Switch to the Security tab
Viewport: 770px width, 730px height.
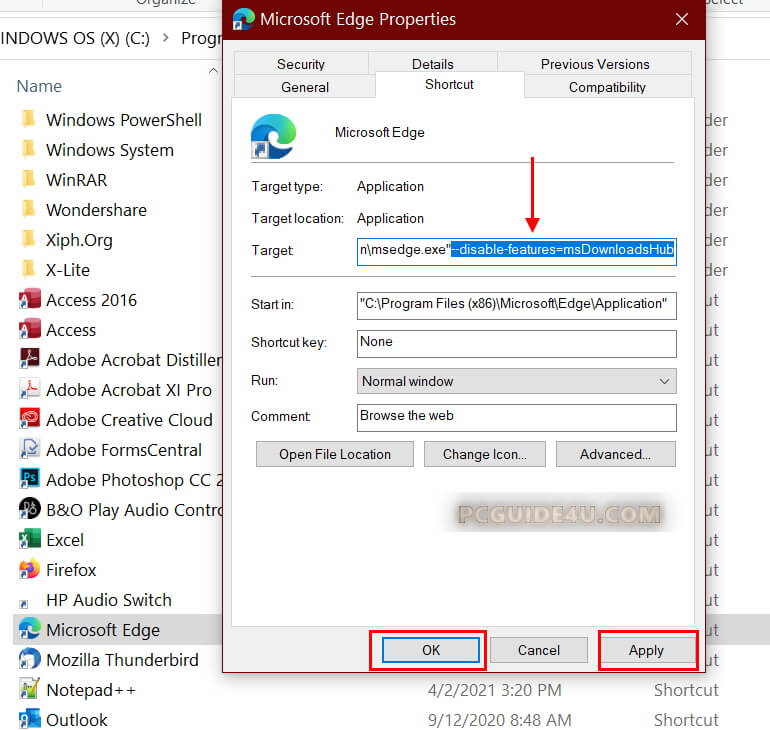point(301,64)
